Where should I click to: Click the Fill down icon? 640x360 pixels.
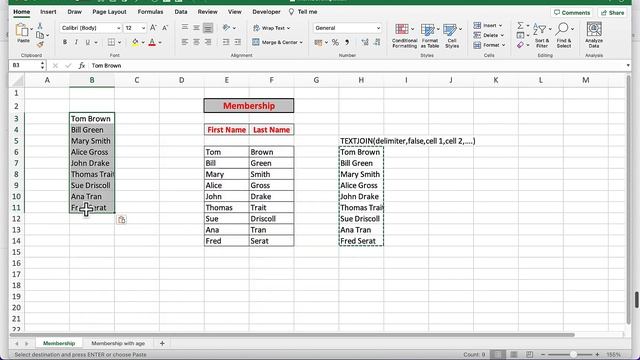tap(520, 36)
